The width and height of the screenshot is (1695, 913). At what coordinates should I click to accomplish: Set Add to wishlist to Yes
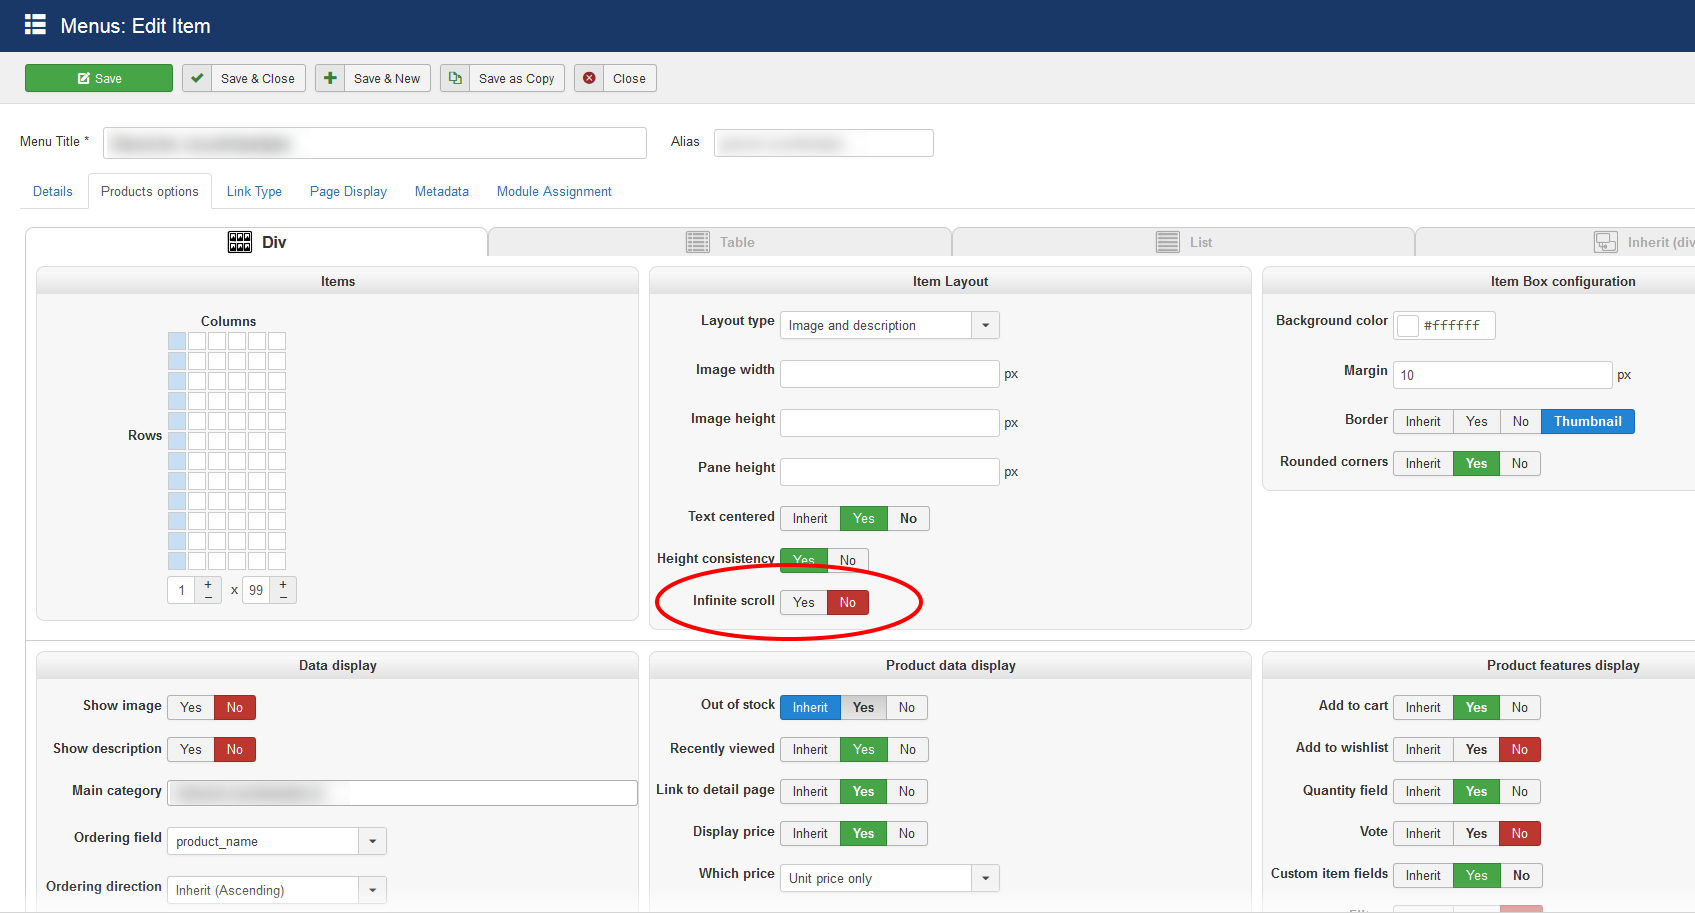[x=1477, y=749]
